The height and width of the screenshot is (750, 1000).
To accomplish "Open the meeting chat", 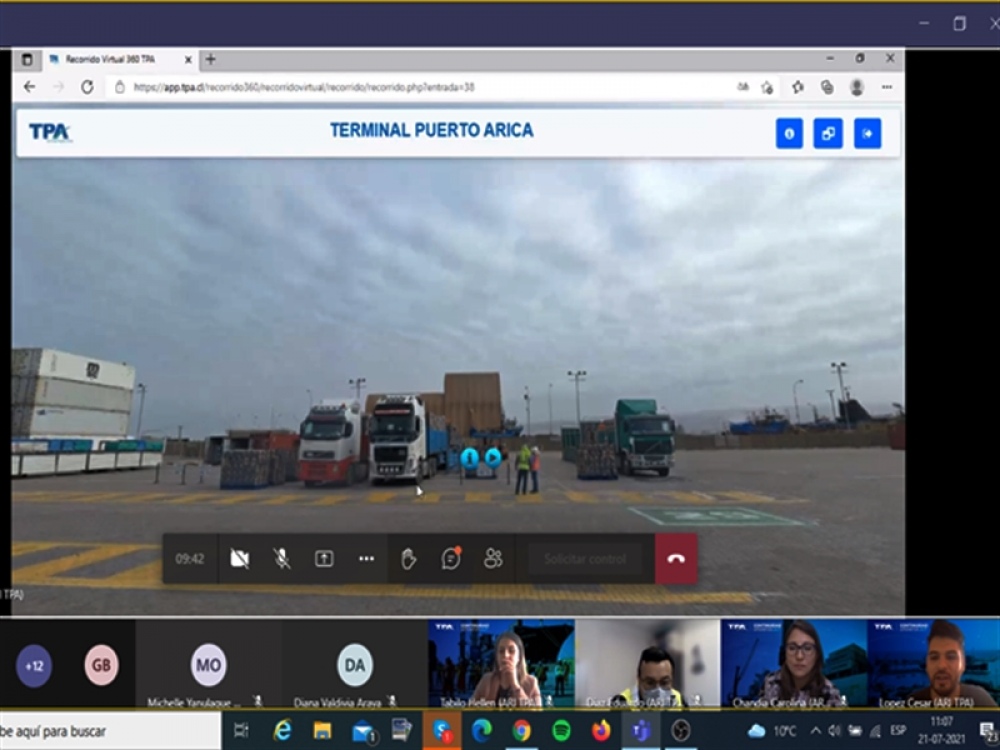I will pos(451,559).
